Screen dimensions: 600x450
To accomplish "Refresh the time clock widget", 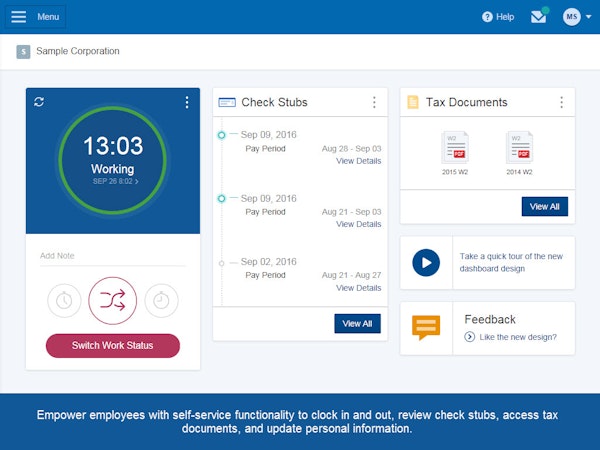I will pyautogui.click(x=39, y=102).
